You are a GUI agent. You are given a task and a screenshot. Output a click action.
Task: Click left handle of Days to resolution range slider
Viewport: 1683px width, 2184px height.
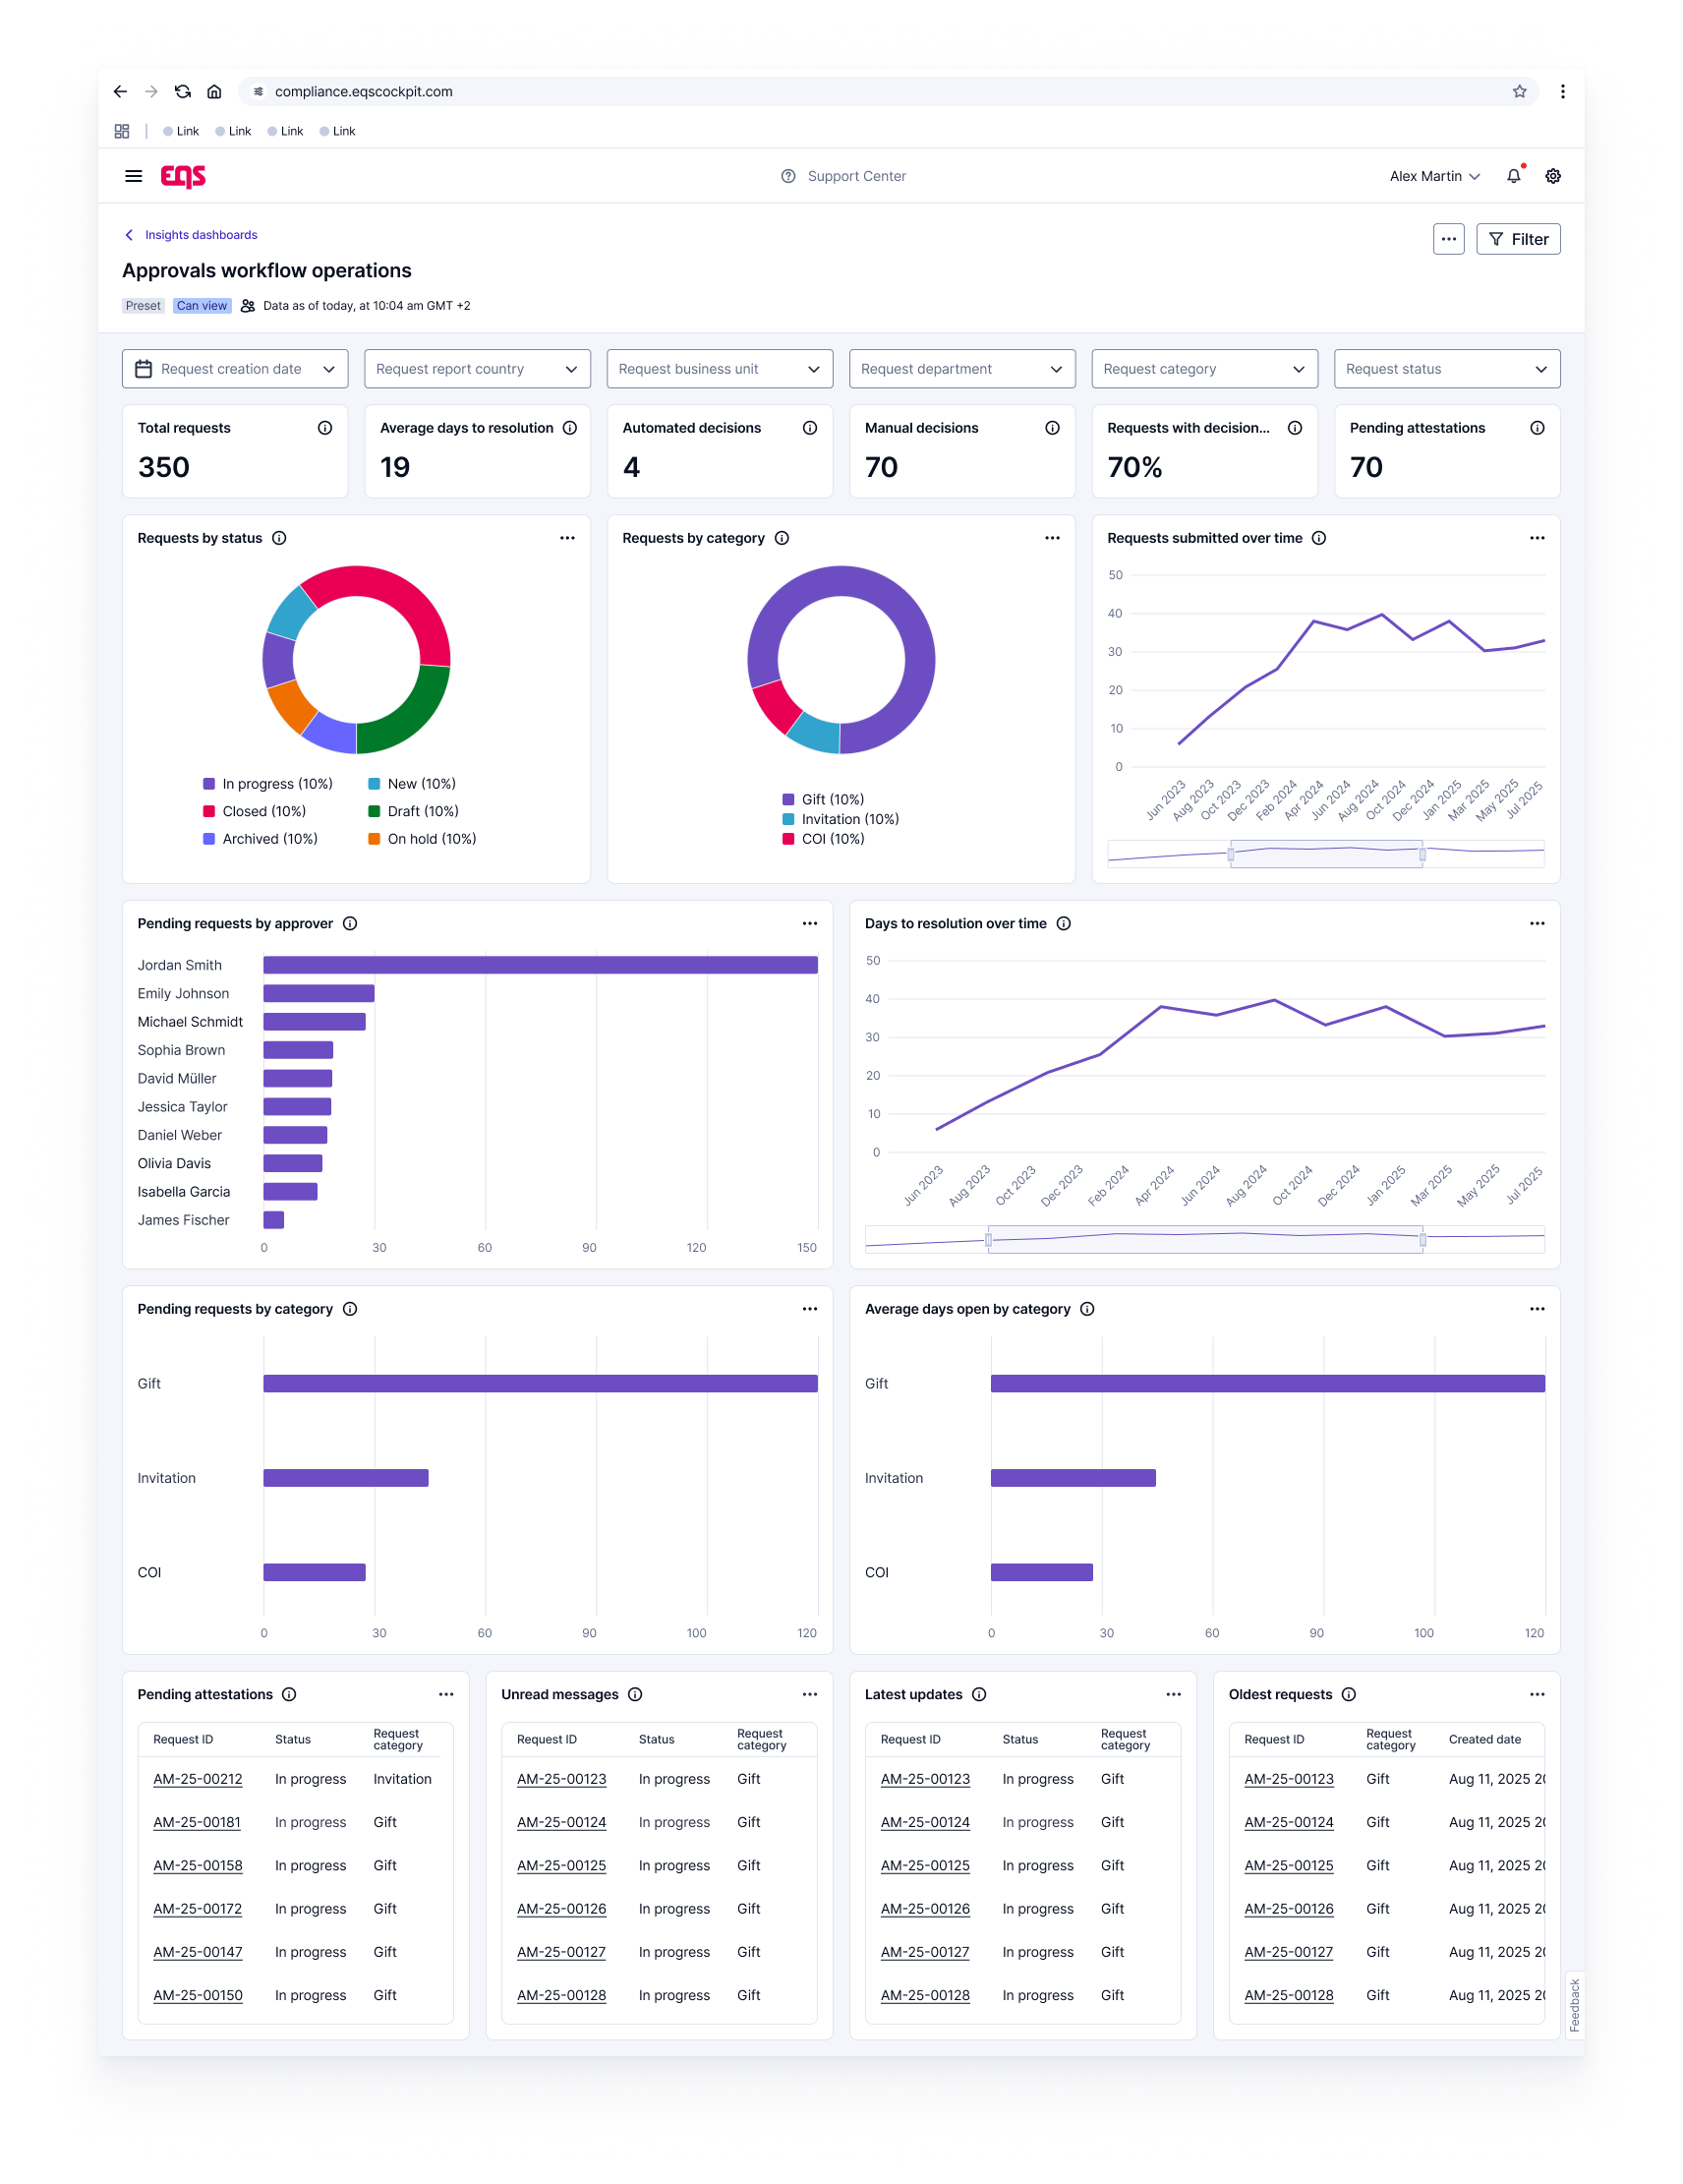(x=989, y=1240)
